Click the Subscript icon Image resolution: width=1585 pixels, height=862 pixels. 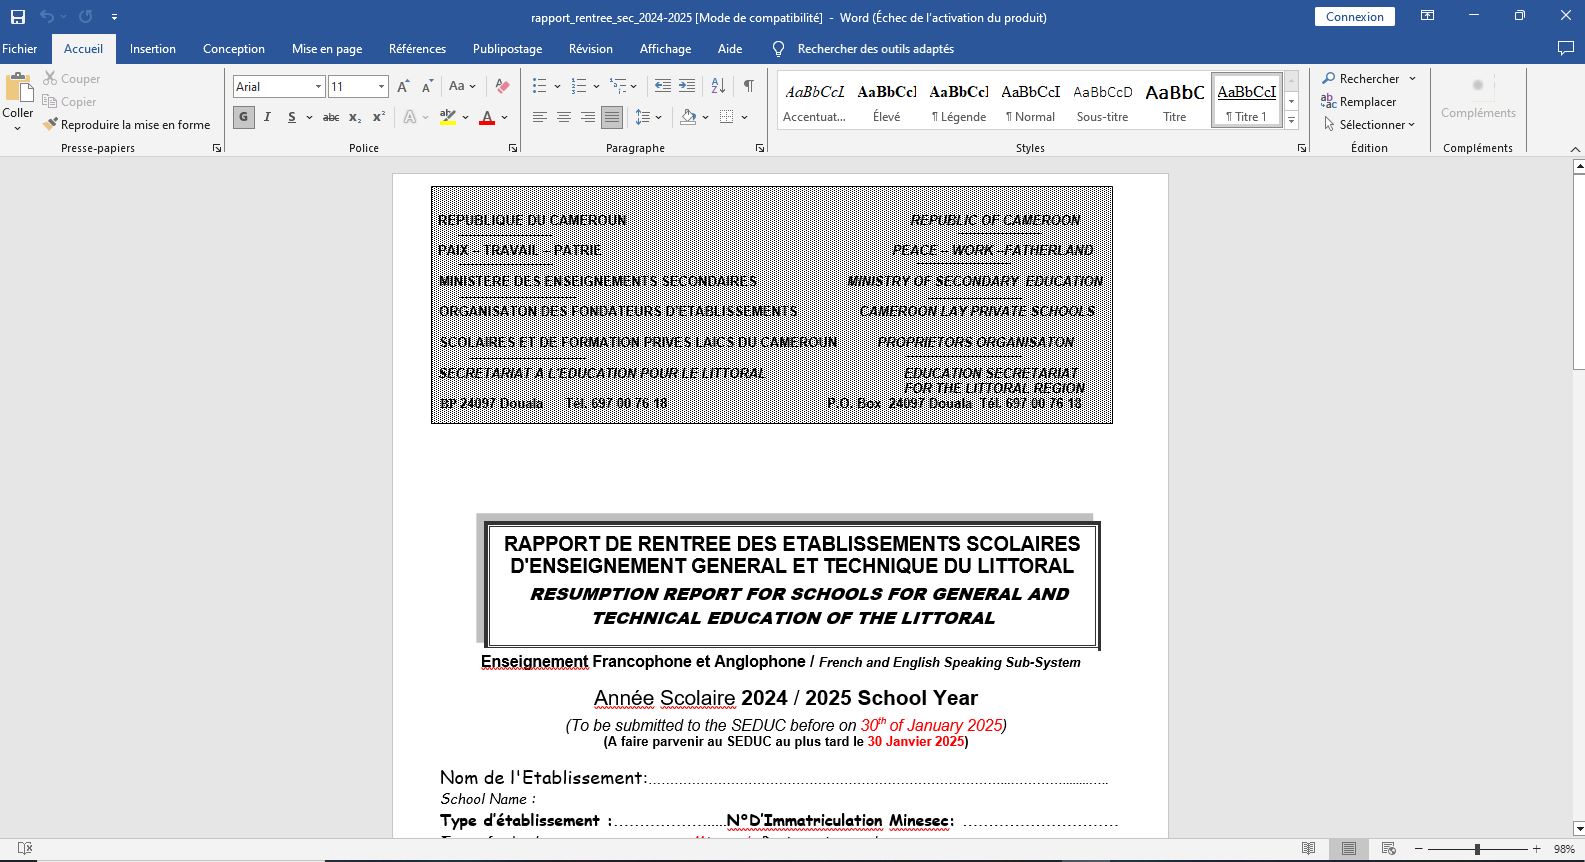pyautogui.click(x=355, y=117)
